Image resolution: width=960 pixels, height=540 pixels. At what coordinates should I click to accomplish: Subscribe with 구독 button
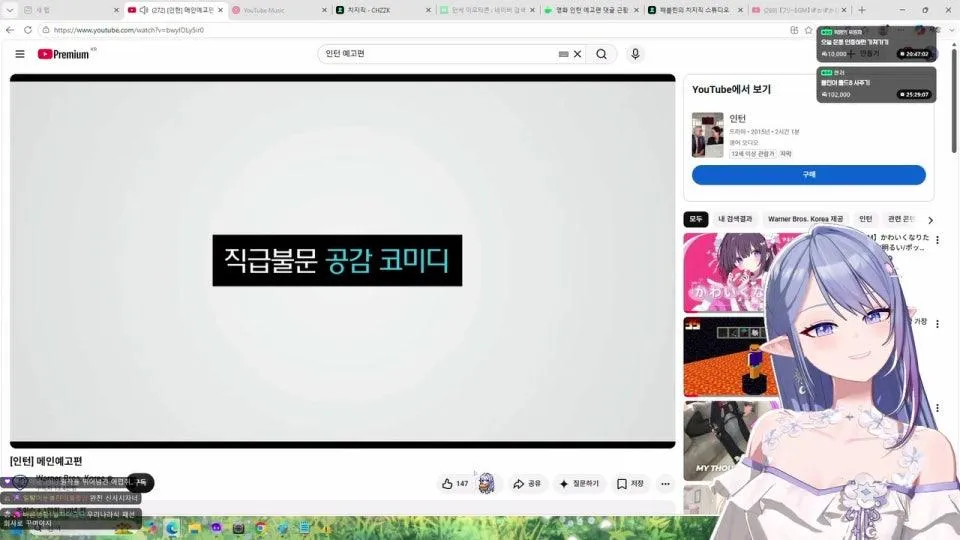coord(141,482)
